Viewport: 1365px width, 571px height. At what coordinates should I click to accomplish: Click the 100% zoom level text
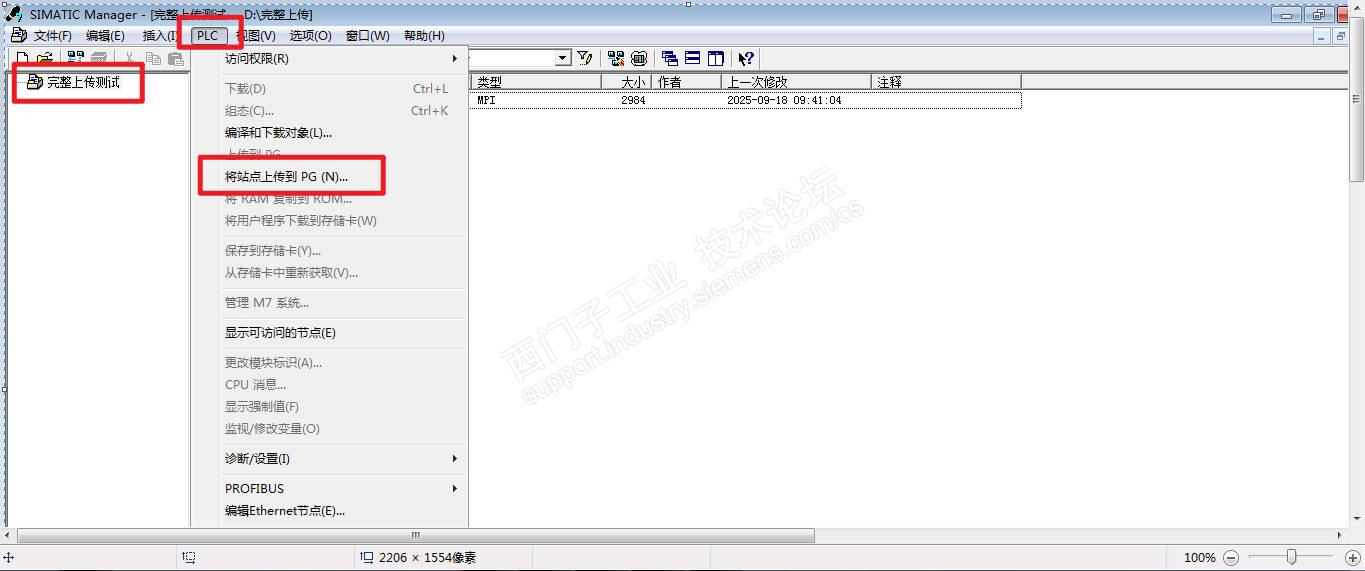[x=1200, y=557]
